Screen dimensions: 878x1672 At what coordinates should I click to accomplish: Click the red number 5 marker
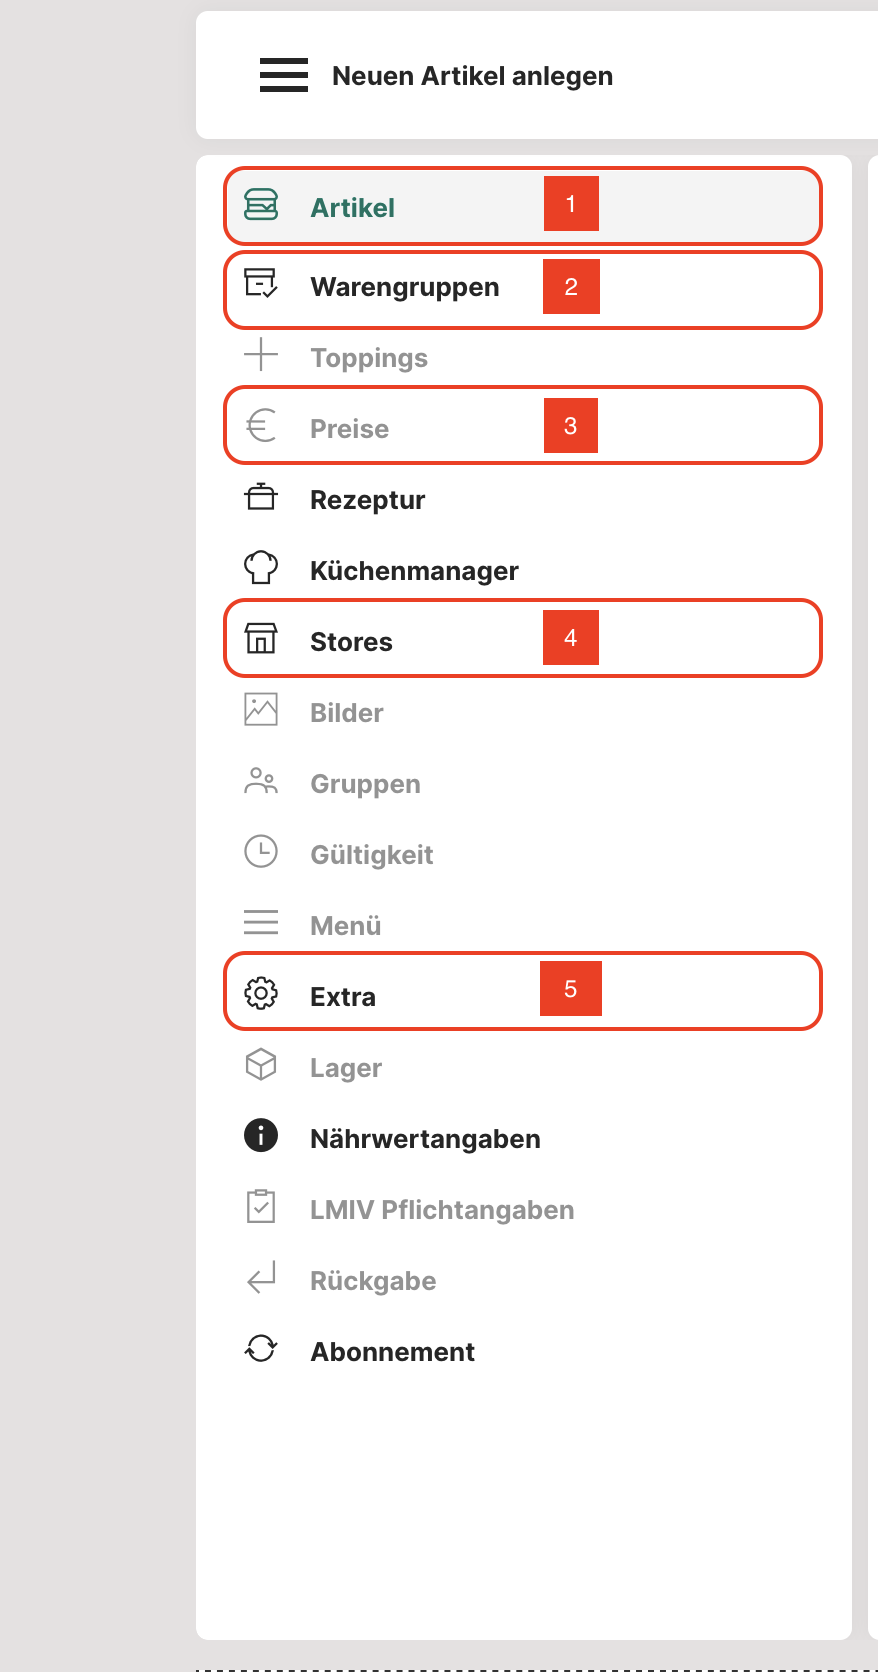[x=571, y=989]
